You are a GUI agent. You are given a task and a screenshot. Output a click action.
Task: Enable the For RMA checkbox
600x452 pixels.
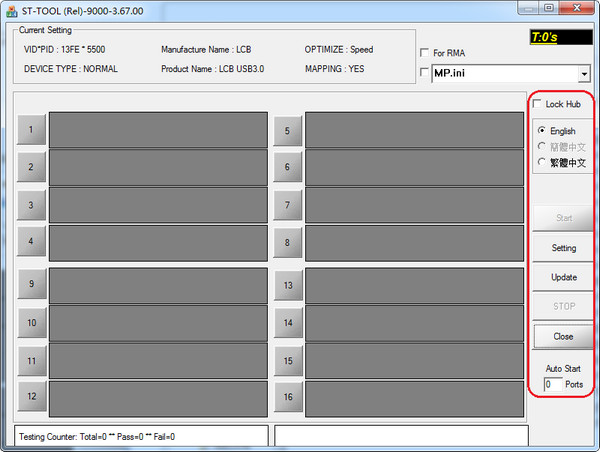[x=424, y=52]
